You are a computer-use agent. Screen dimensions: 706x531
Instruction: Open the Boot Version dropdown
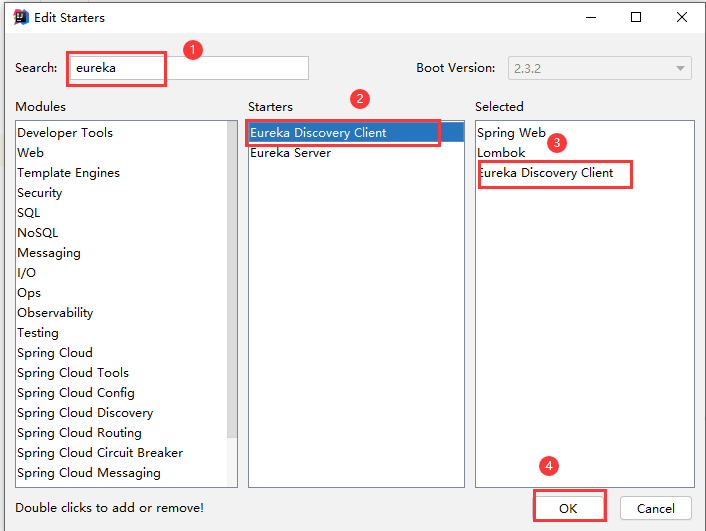(599, 68)
